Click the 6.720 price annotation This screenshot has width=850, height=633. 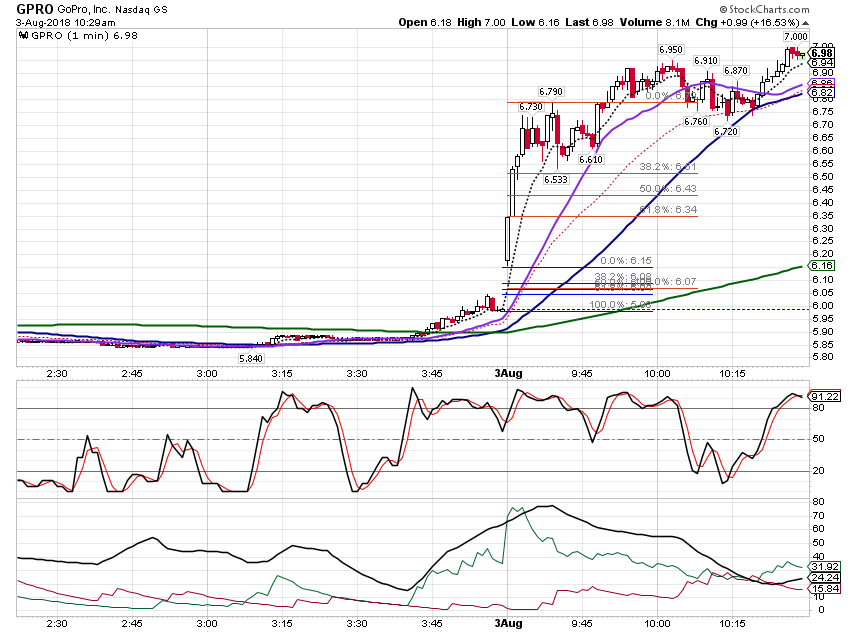[x=726, y=132]
